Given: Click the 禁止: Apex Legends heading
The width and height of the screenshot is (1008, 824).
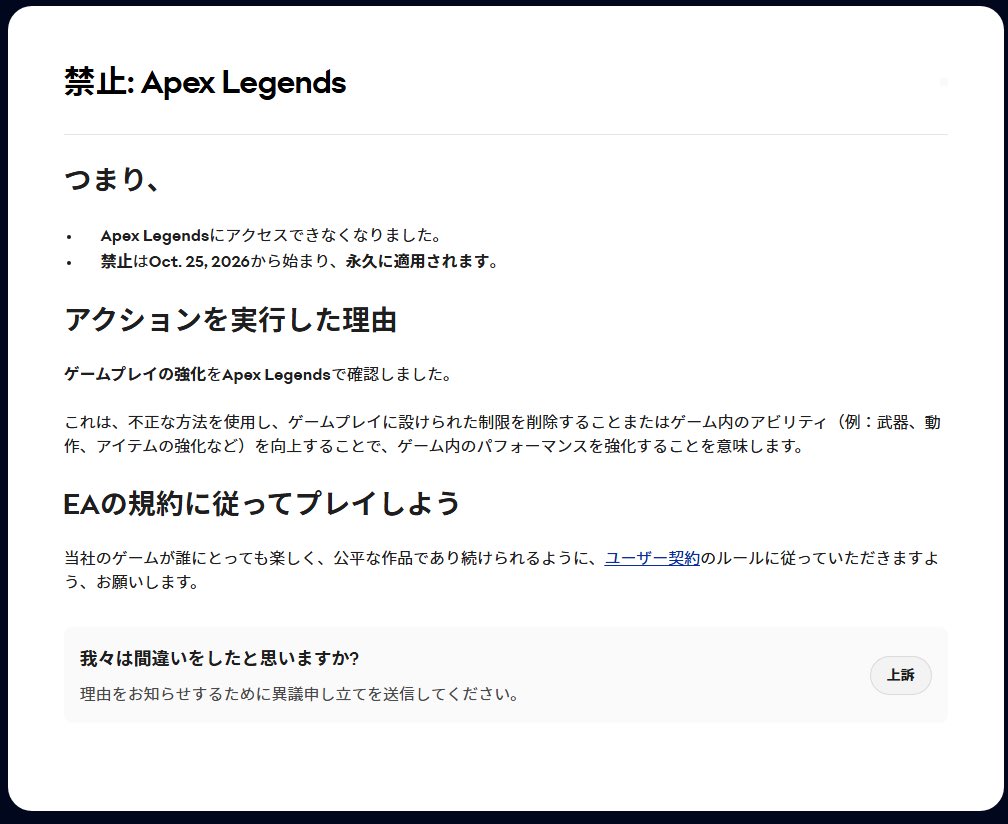Looking at the screenshot, I should 205,82.
